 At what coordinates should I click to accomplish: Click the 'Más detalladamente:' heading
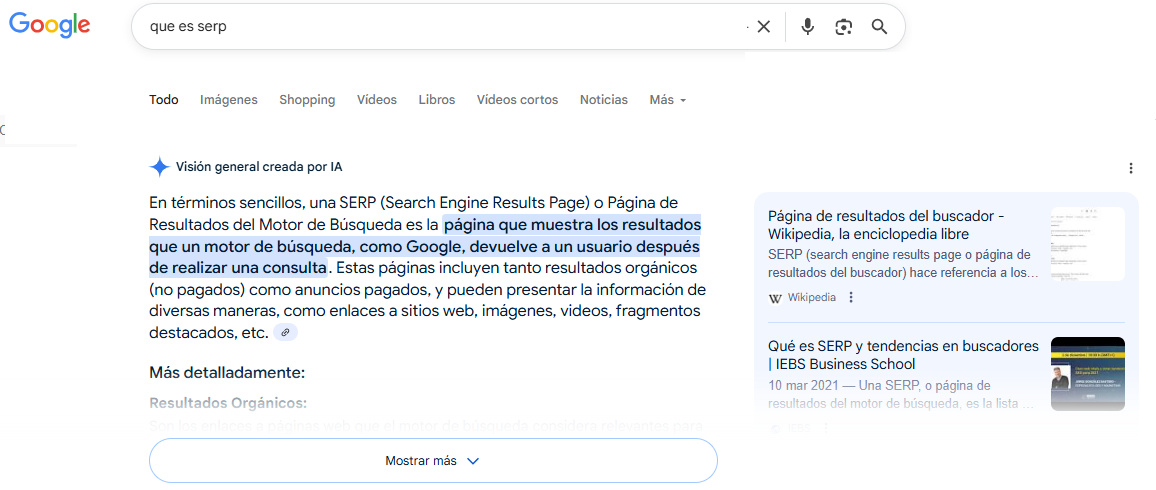point(227,372)
